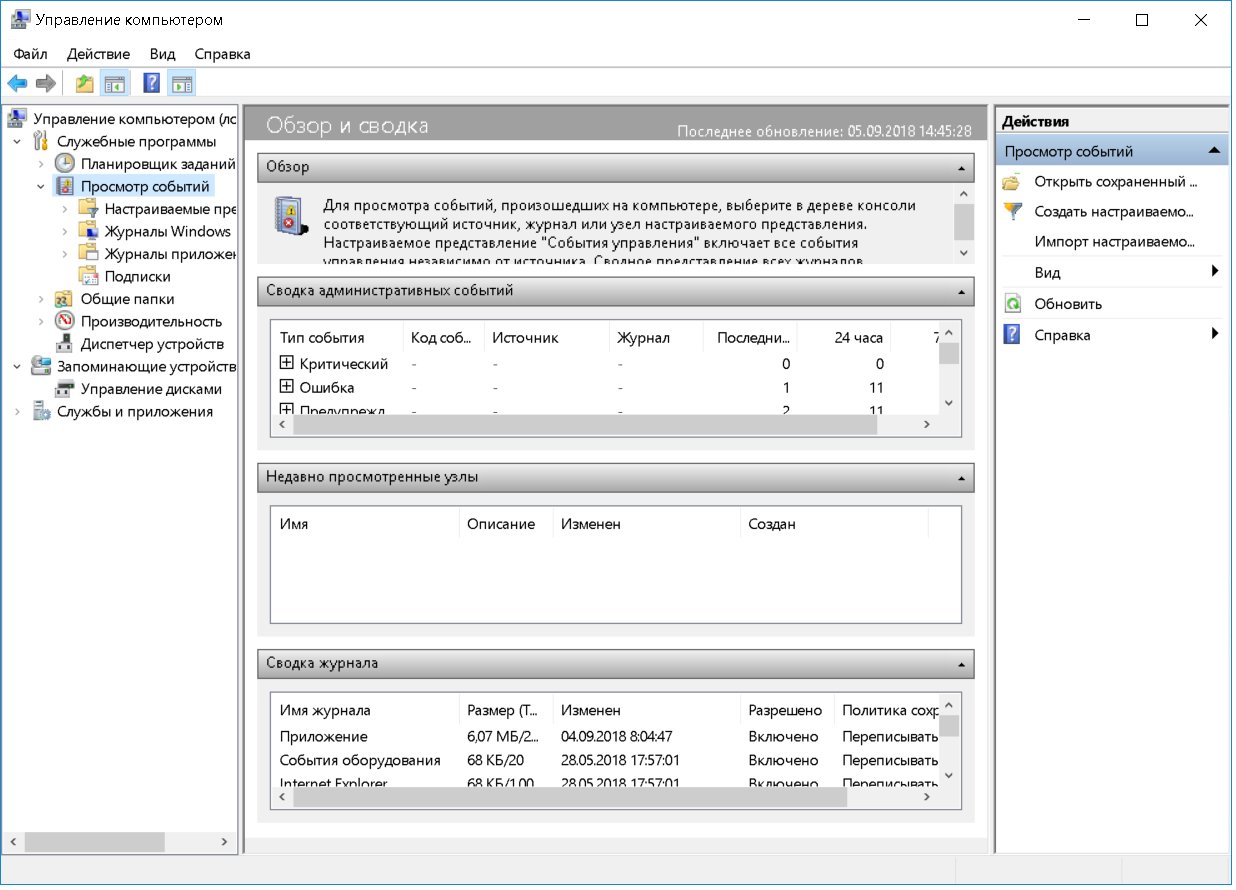Click the Диспетчер устройств icon
Viewport: 1236px width, 890px height.
click(x=65, y=344)
